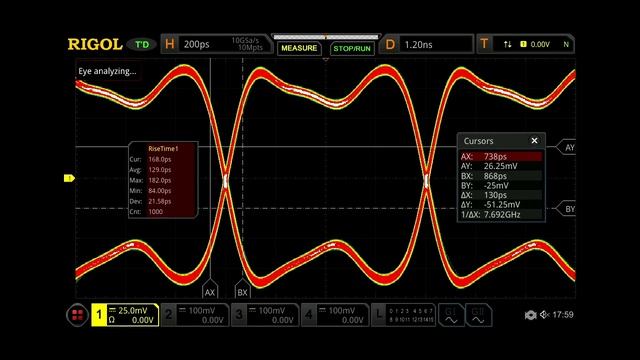Select the BY cursor tag
The image size is (640, 360).
[x=567, y=209]
